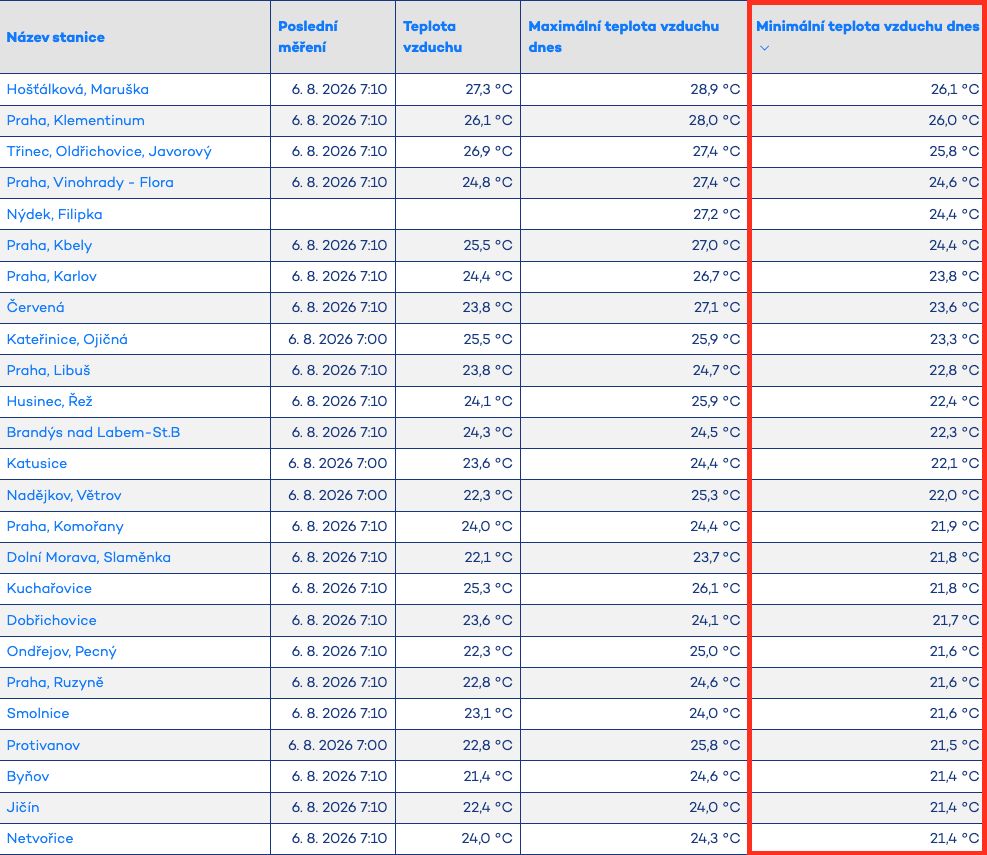Open station Smolnice
The image size is (987, 855).
(38, 713)
